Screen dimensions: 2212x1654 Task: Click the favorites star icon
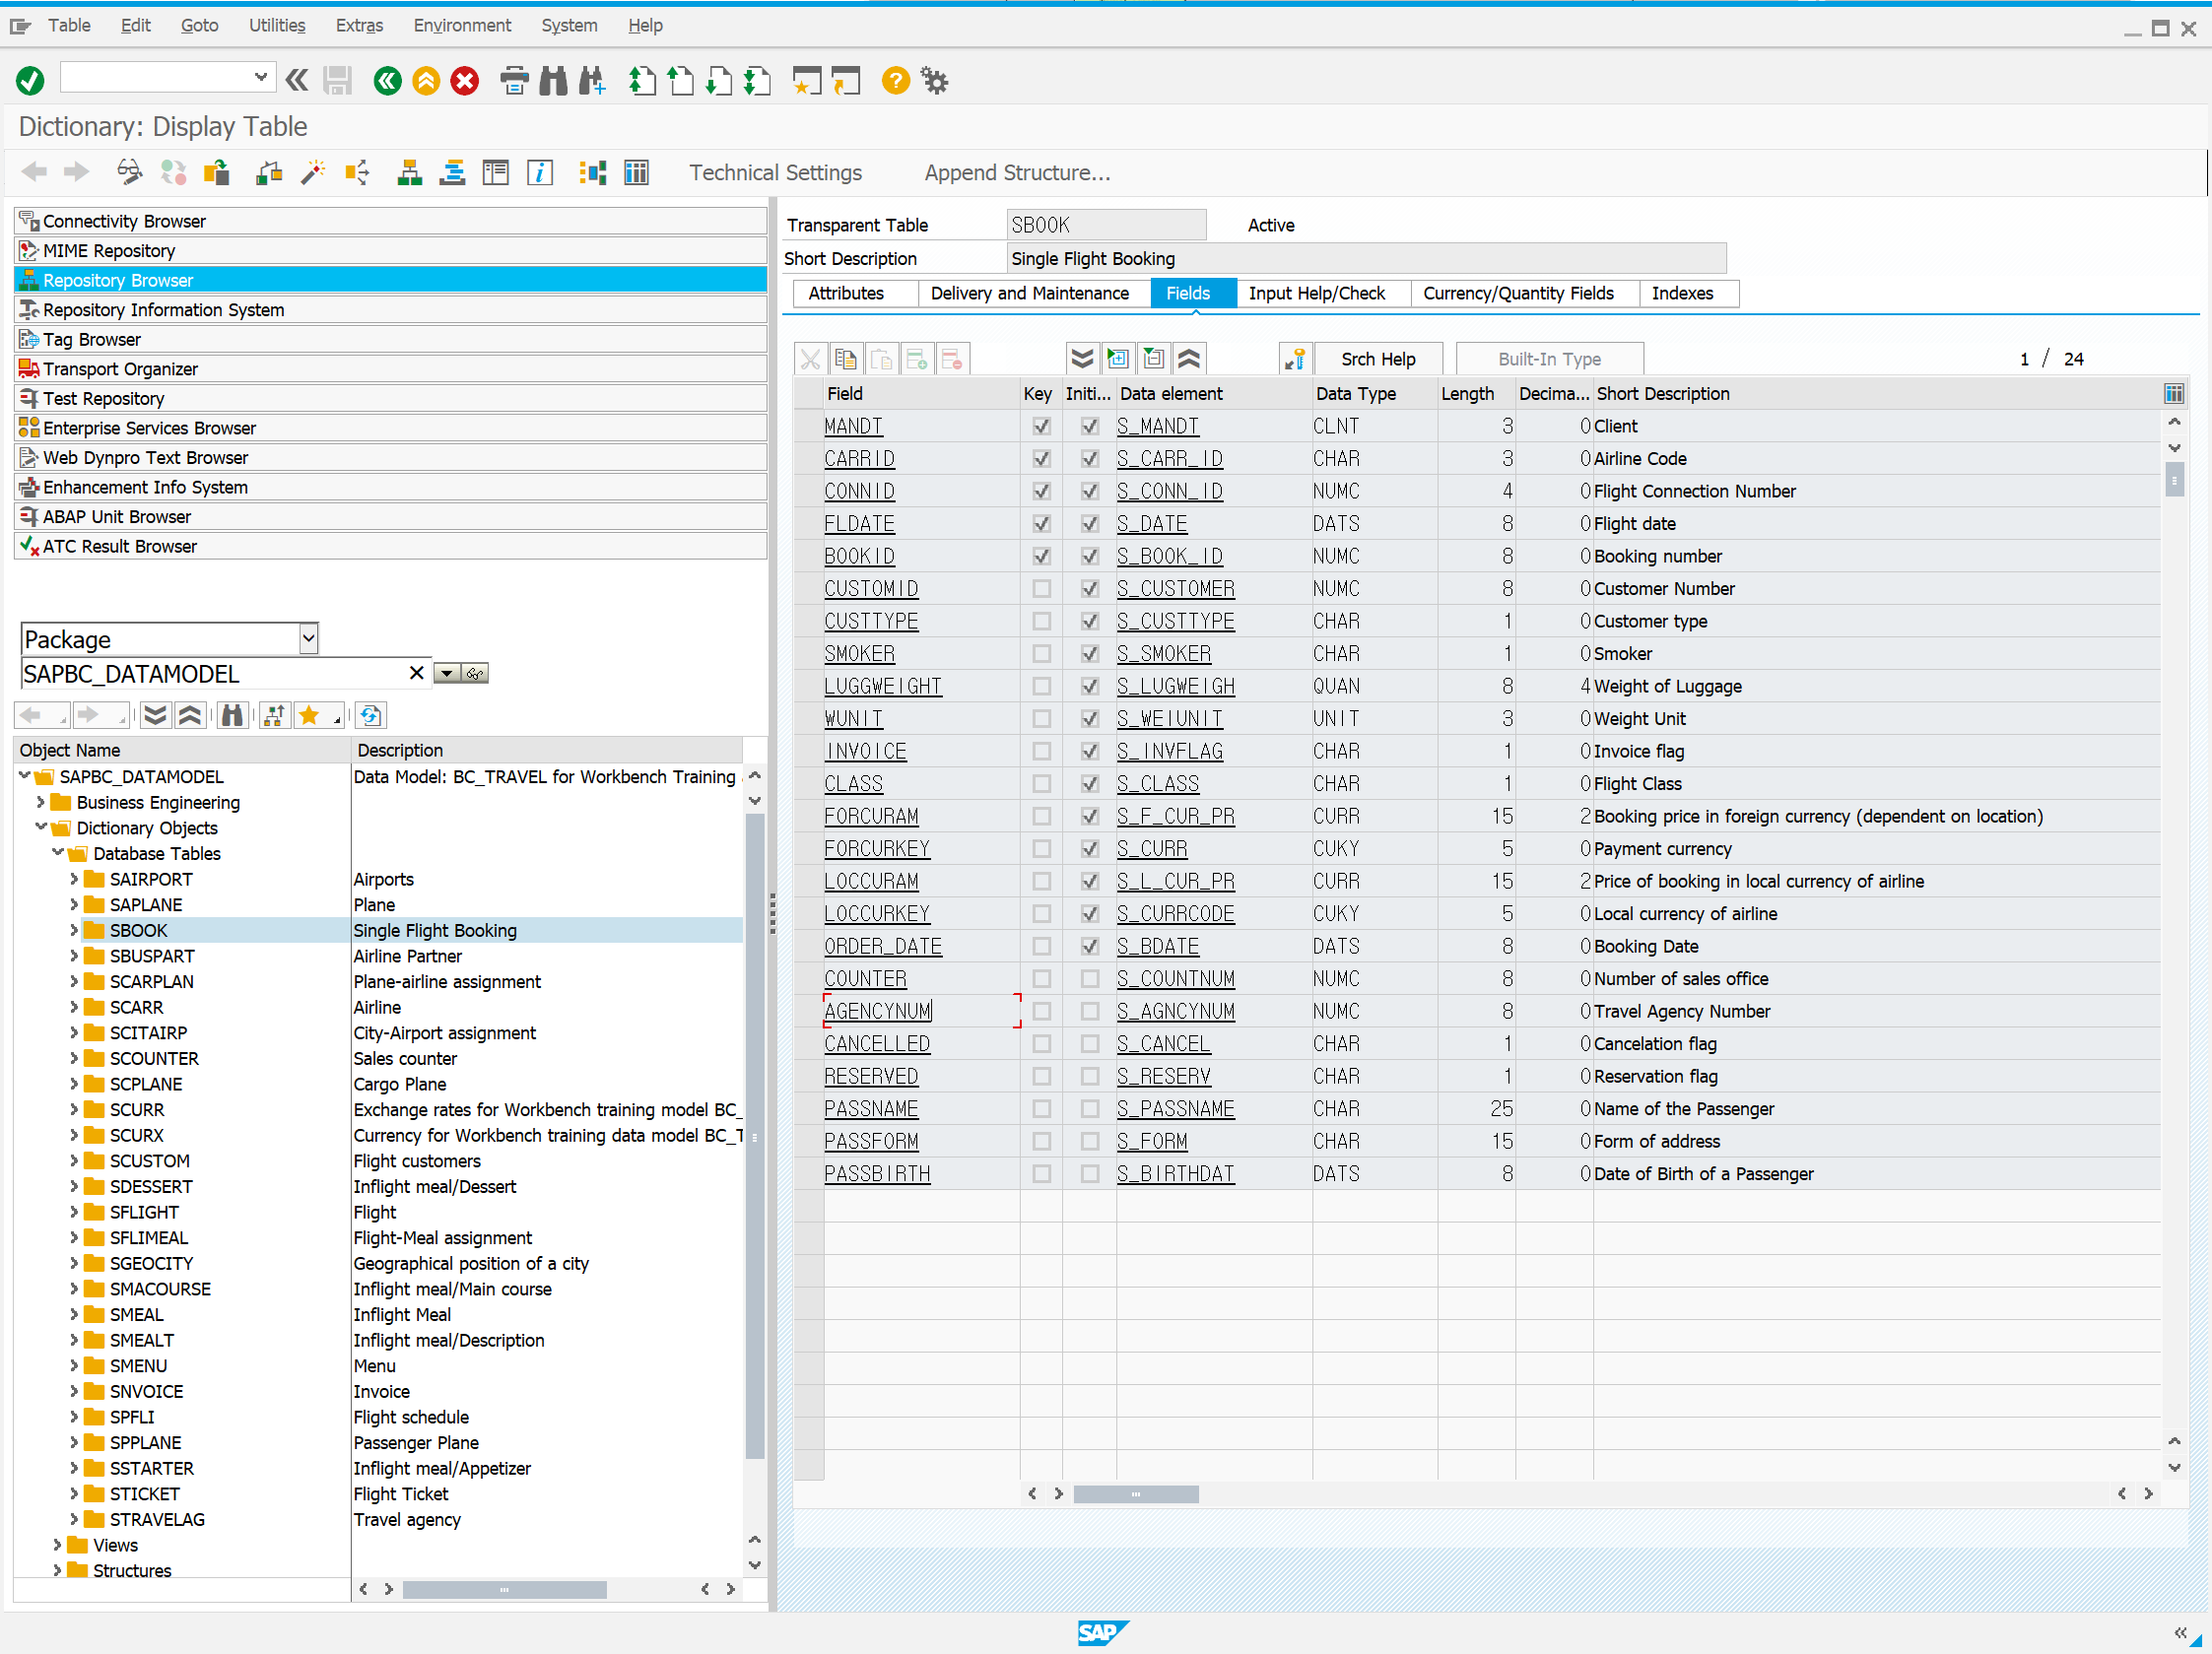click(x=309, y=716)
